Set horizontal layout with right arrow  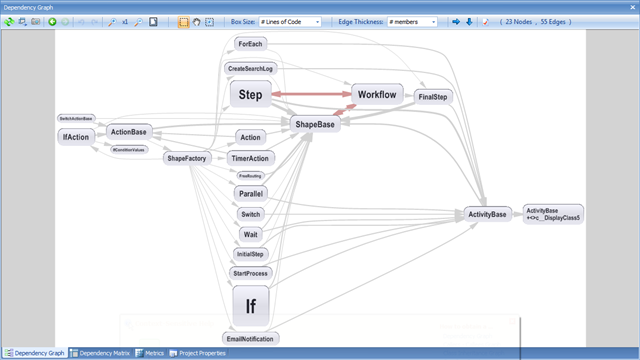coord(456,22)
